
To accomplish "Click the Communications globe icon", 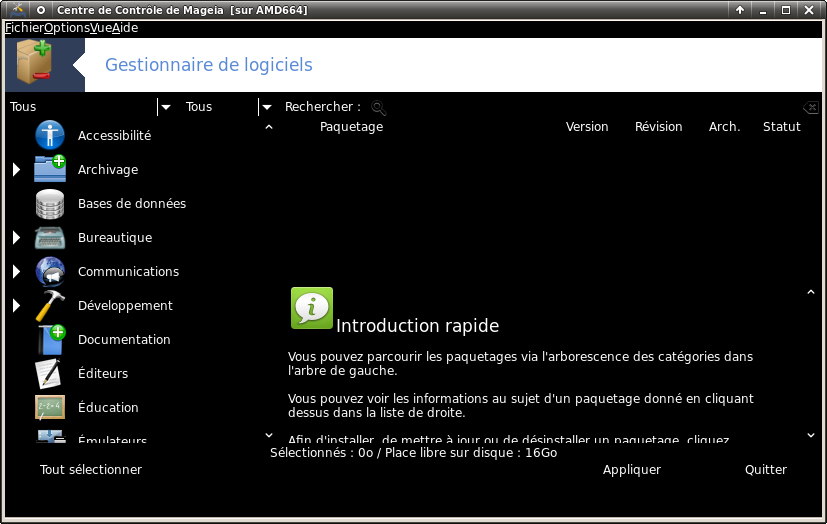I will 50,271.
